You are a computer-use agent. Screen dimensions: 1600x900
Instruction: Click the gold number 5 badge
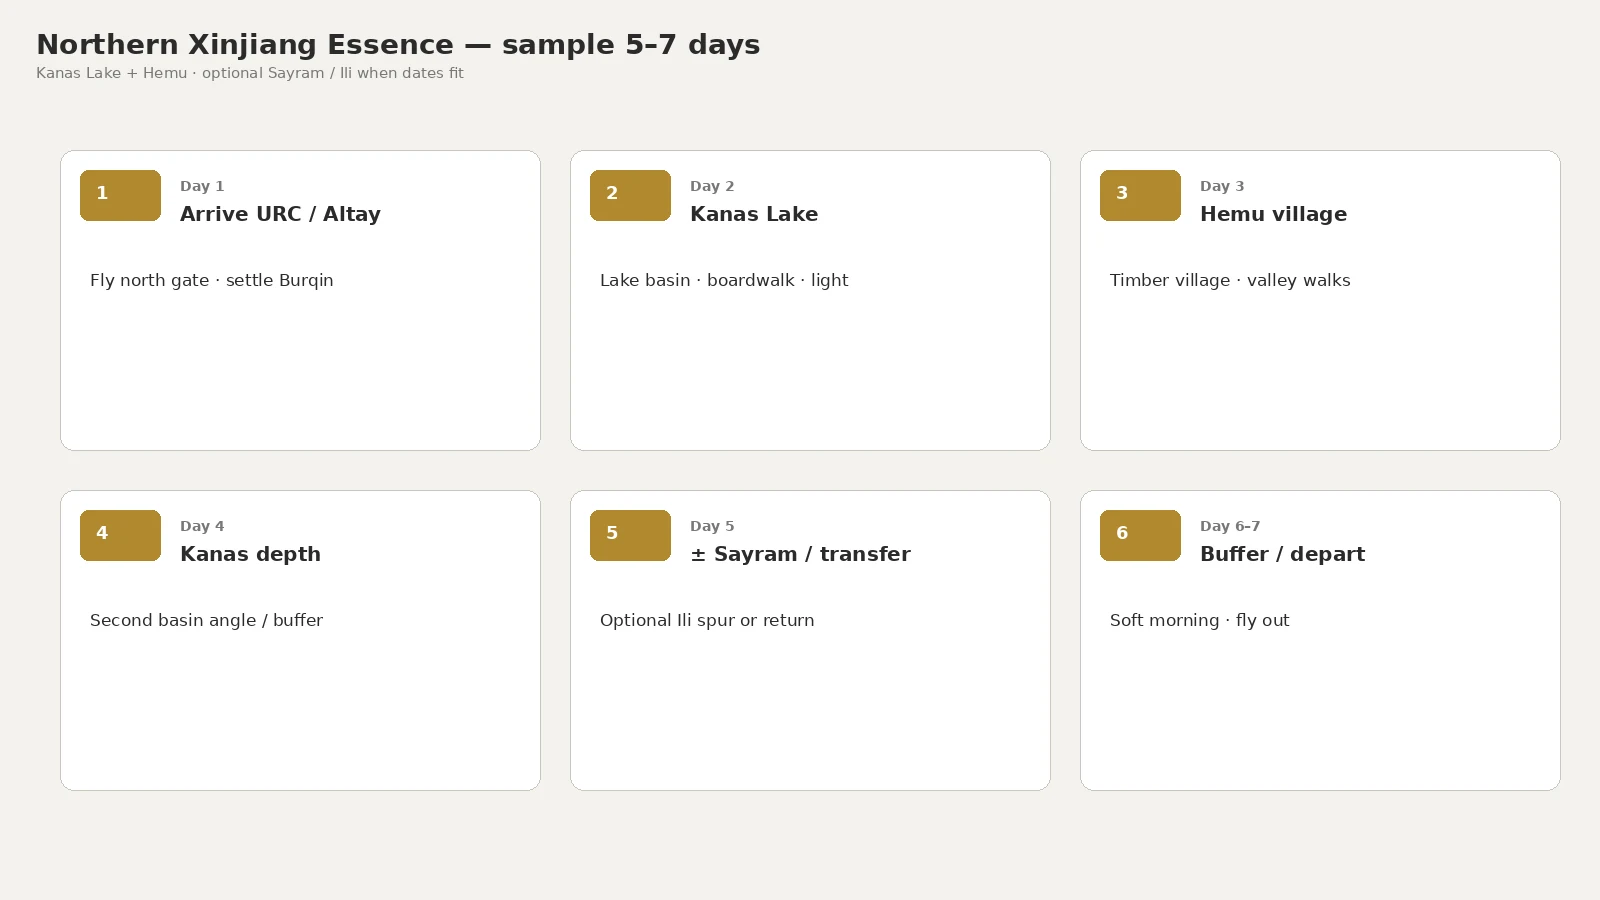(x=630, y=535)
